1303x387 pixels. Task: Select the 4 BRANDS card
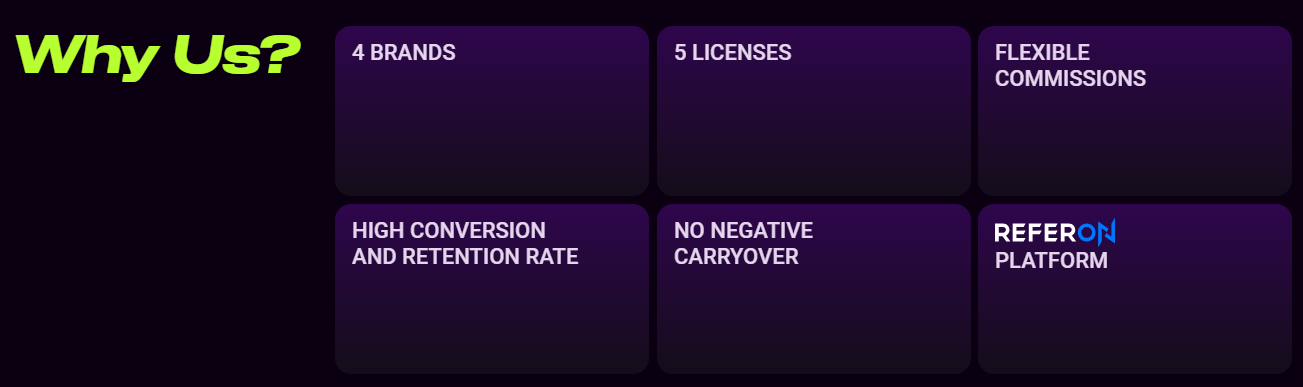pyautogui.click(x=492, y=111)
